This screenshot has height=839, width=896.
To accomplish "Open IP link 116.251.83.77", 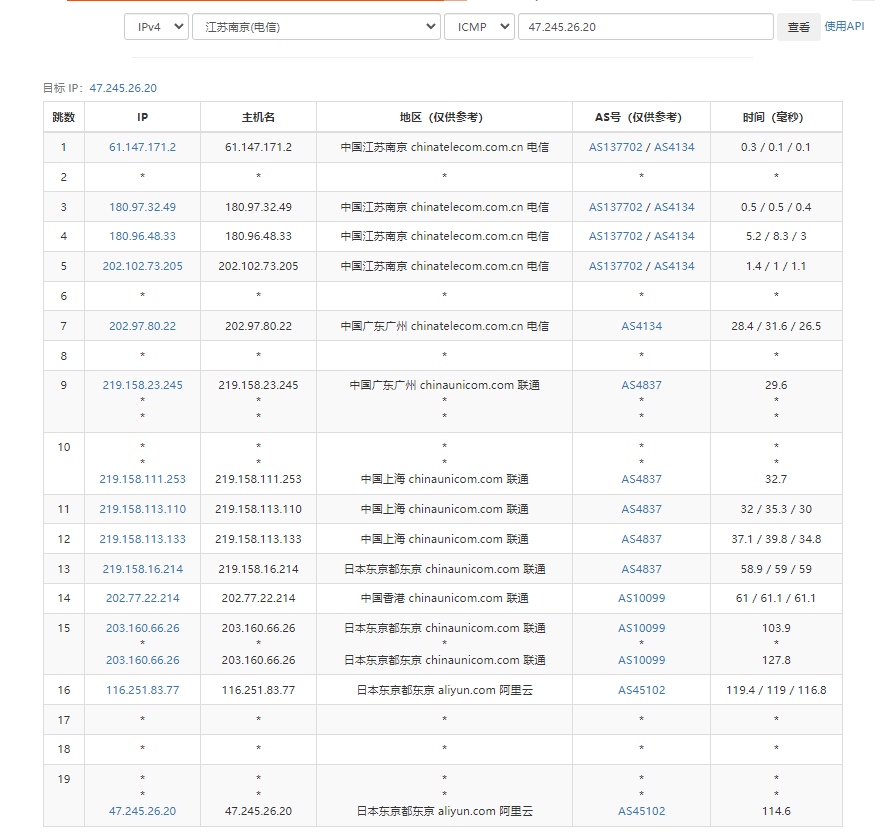I will 142,690.
